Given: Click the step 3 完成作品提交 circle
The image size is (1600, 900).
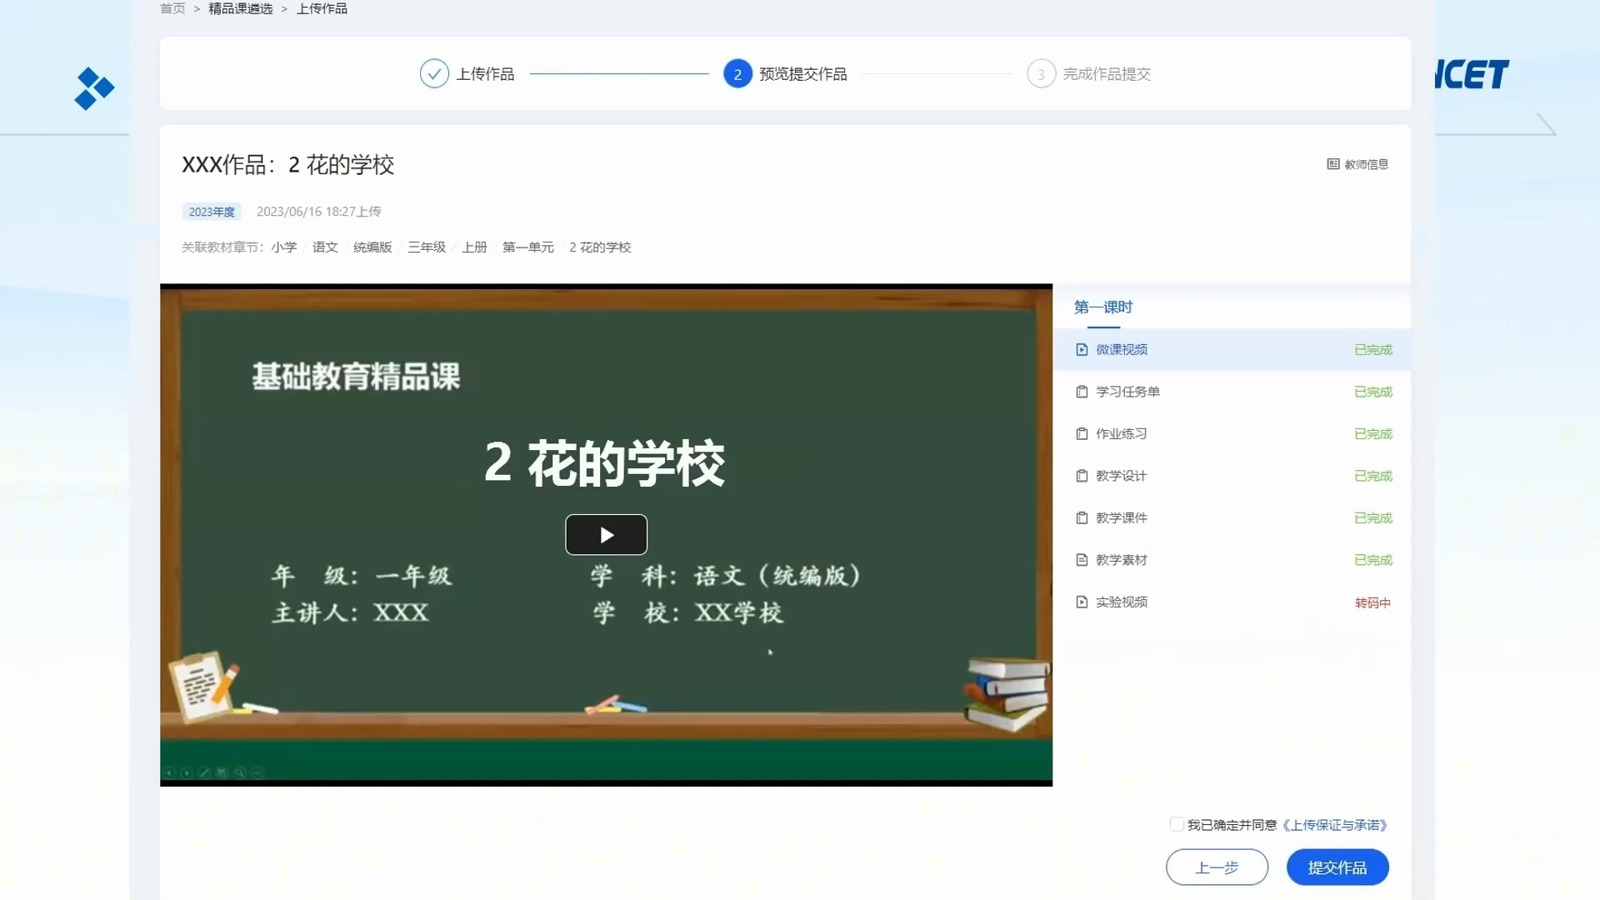Looking at the screenshot, I should pyautogui.click(x=1041, y=73).
